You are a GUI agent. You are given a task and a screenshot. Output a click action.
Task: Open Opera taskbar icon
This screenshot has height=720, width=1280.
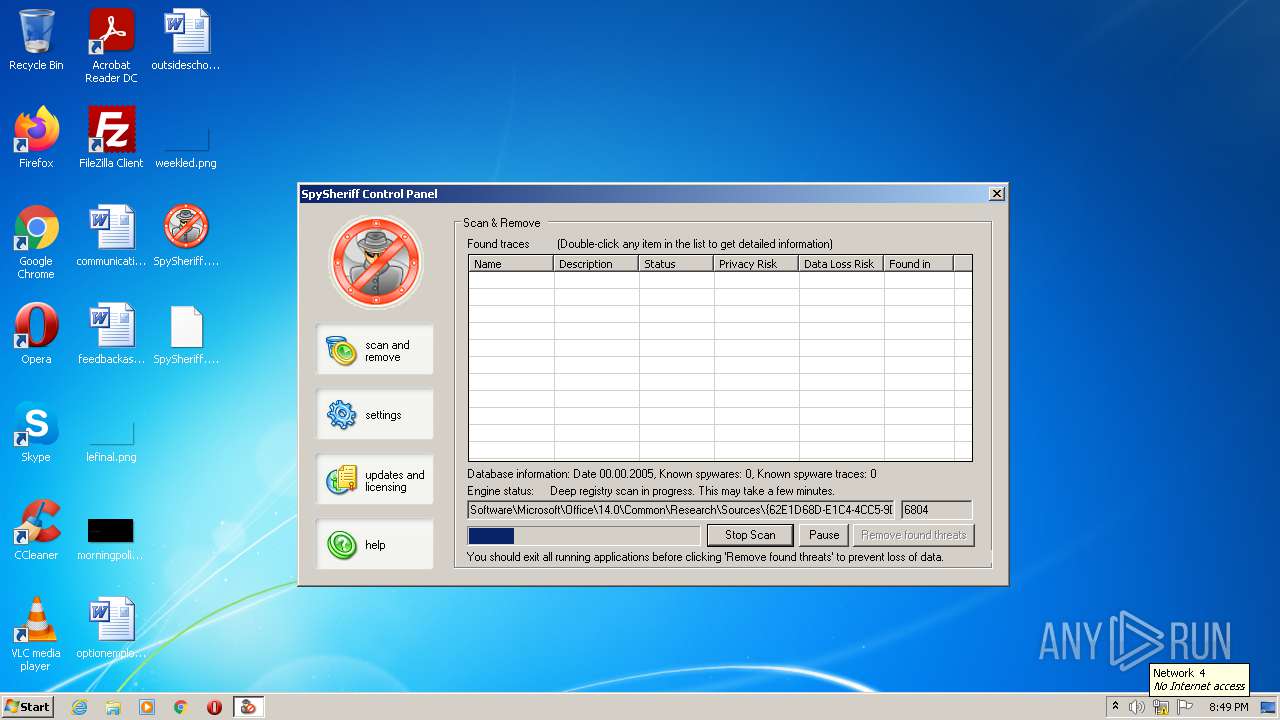(215, 707)
